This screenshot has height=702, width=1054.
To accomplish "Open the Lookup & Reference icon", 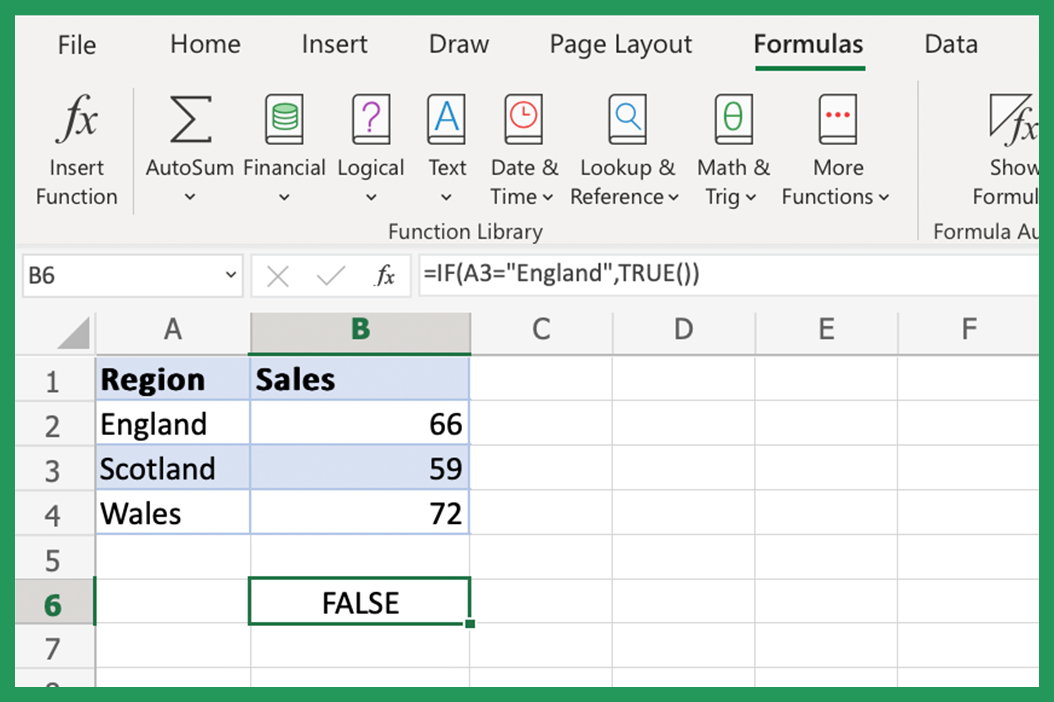I will tap(626, 120).
